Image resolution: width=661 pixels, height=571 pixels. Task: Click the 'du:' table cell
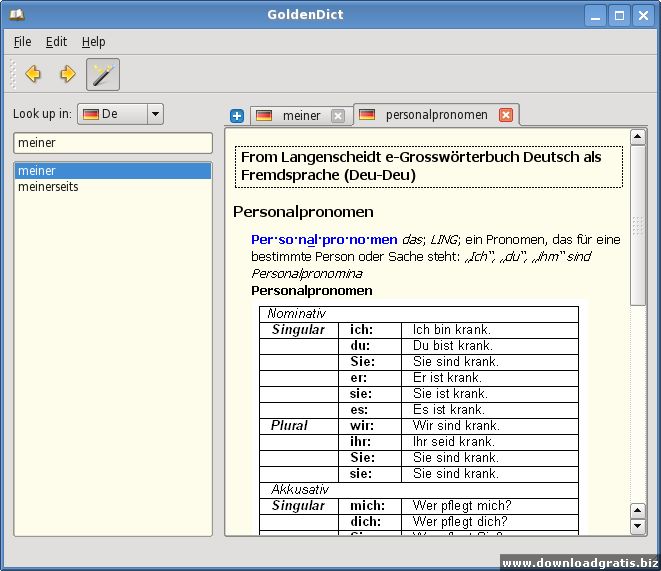tap(370, 346)
